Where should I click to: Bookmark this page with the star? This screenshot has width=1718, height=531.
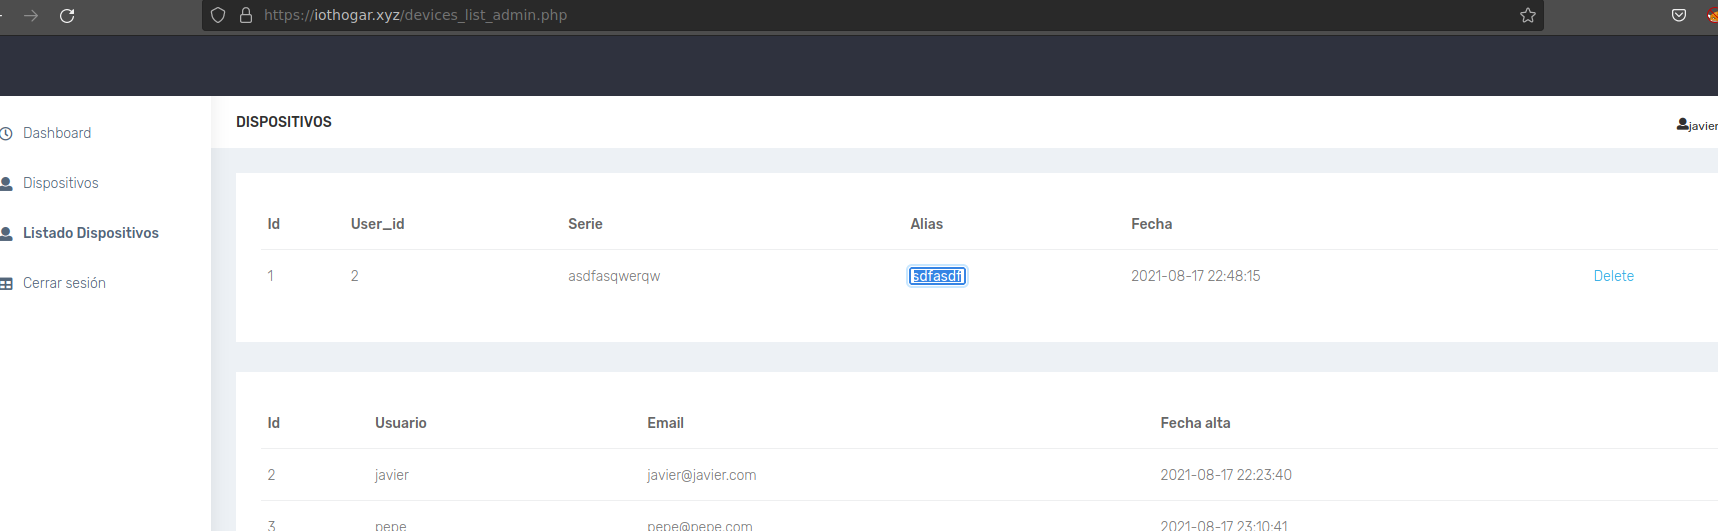(1527, 15)
